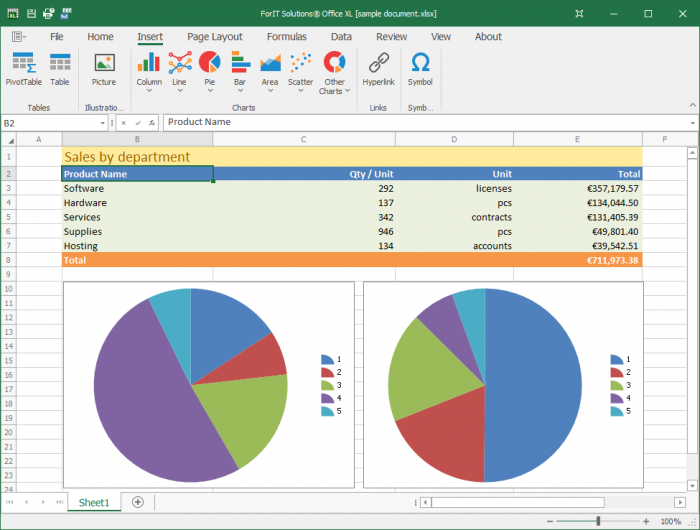This screenshot has width=700, height=530.
Task: Add a new sheet with plus button
Action: tap(138, 501)
